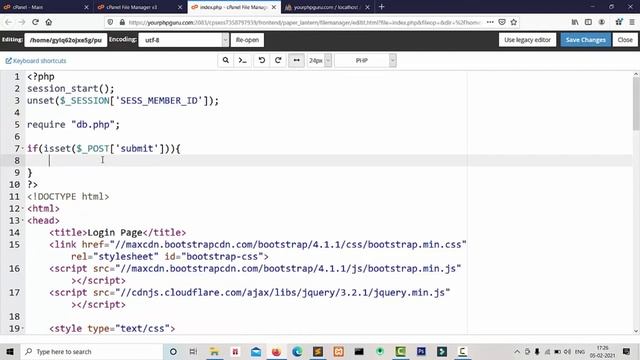Undo the last edit in the editor
The image size is (640, 360).
point(262,60)
